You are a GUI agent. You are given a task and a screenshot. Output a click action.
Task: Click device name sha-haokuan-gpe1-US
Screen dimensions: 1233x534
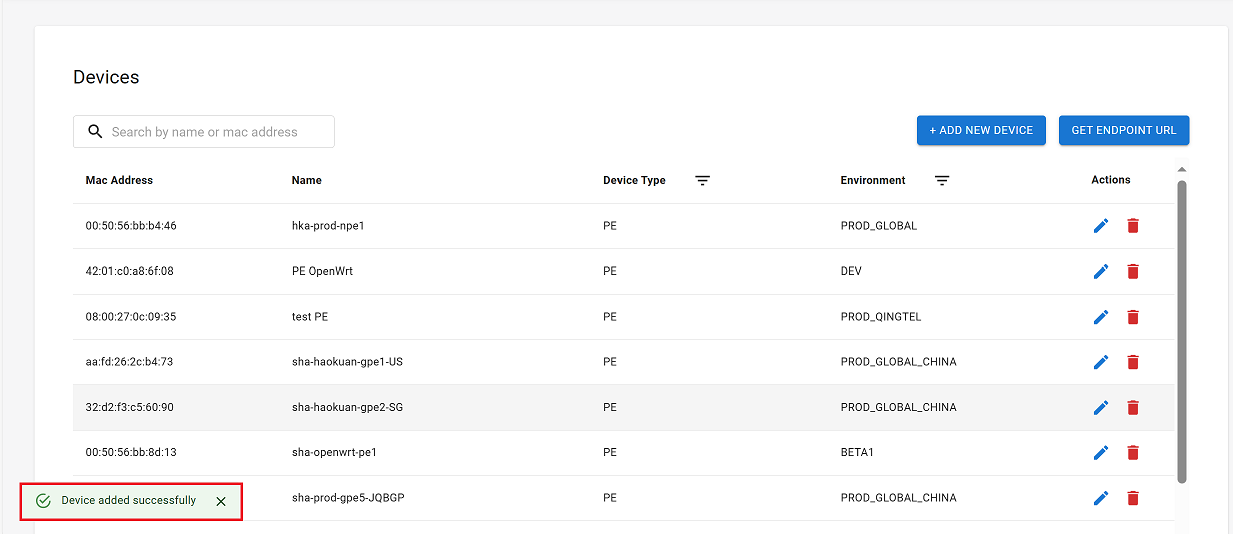(347, 362)
